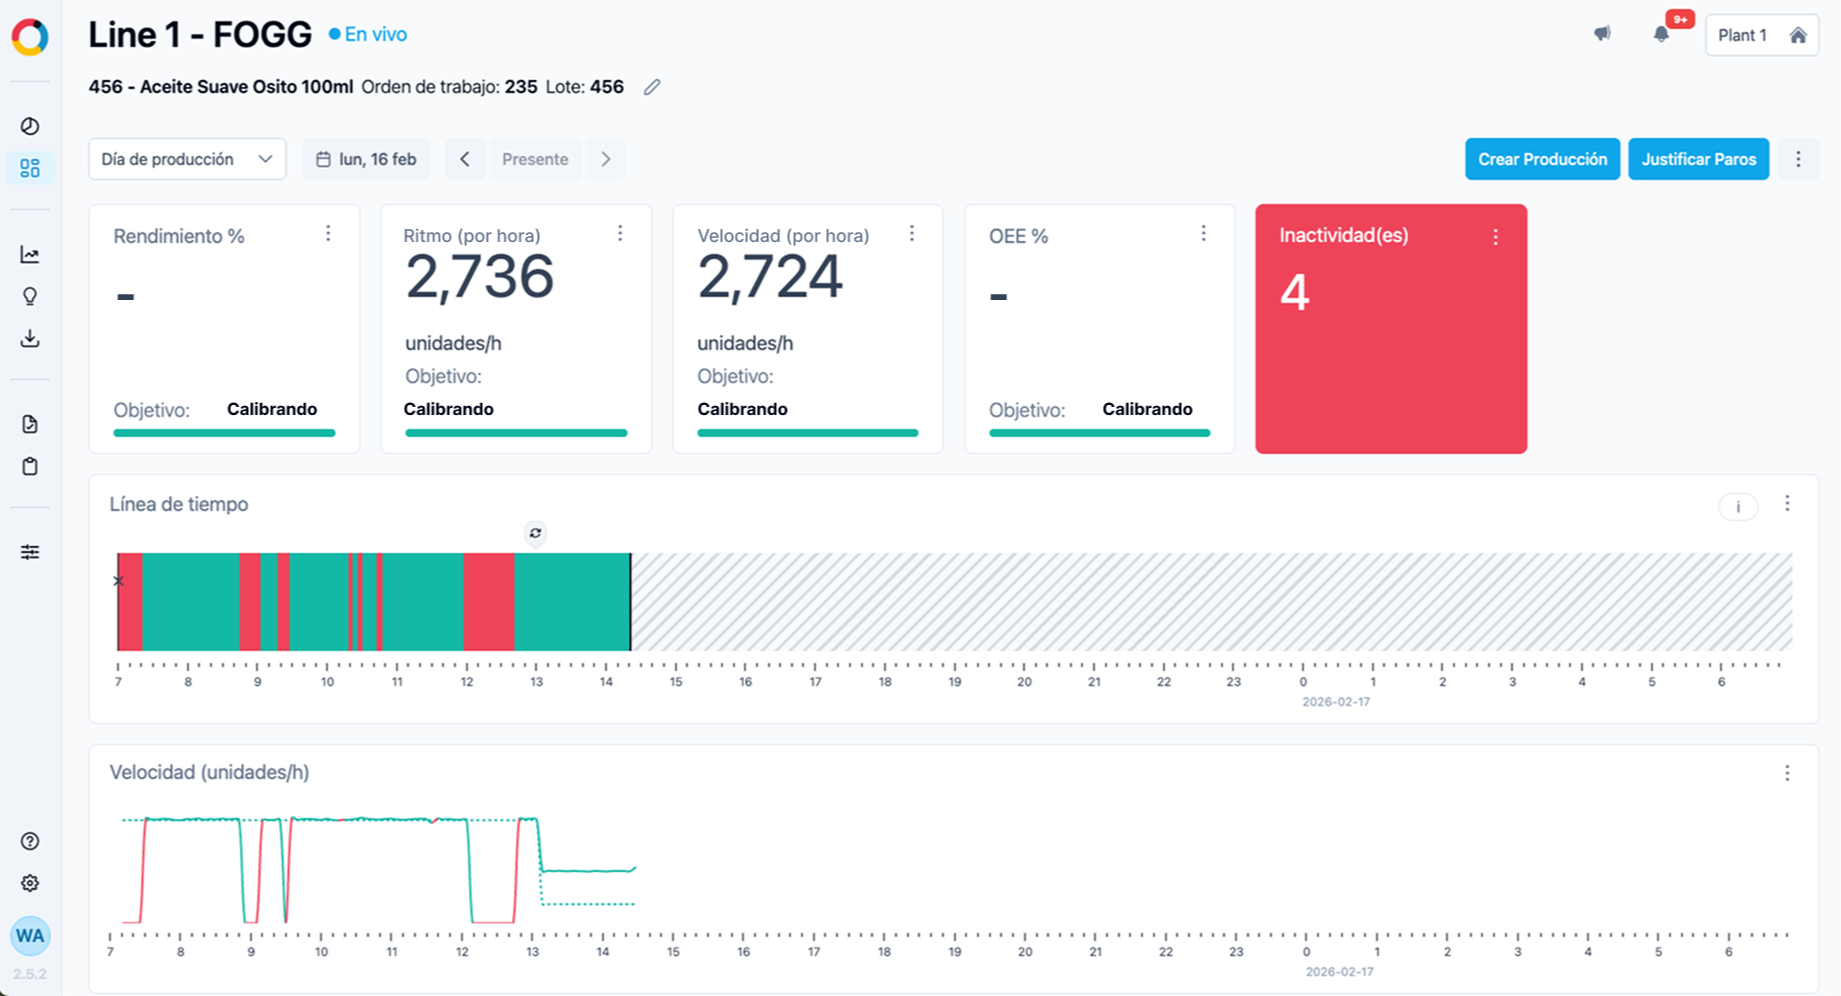Click the Velocidad card objective progress bar
This screenshot has width=1841, height=996.
point(808,433)
